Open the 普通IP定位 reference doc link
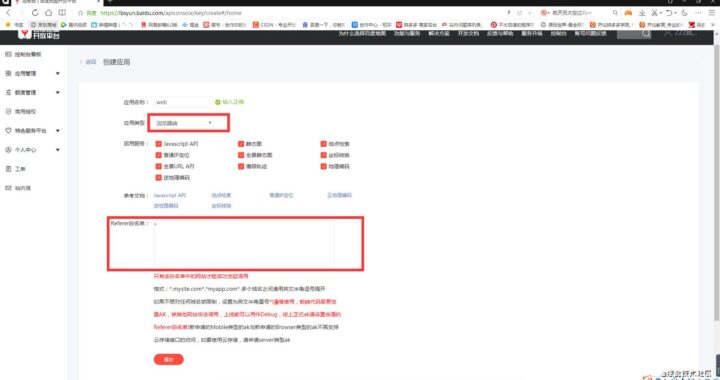The height and width of the screenshot is (380, 720). (281, 196)
